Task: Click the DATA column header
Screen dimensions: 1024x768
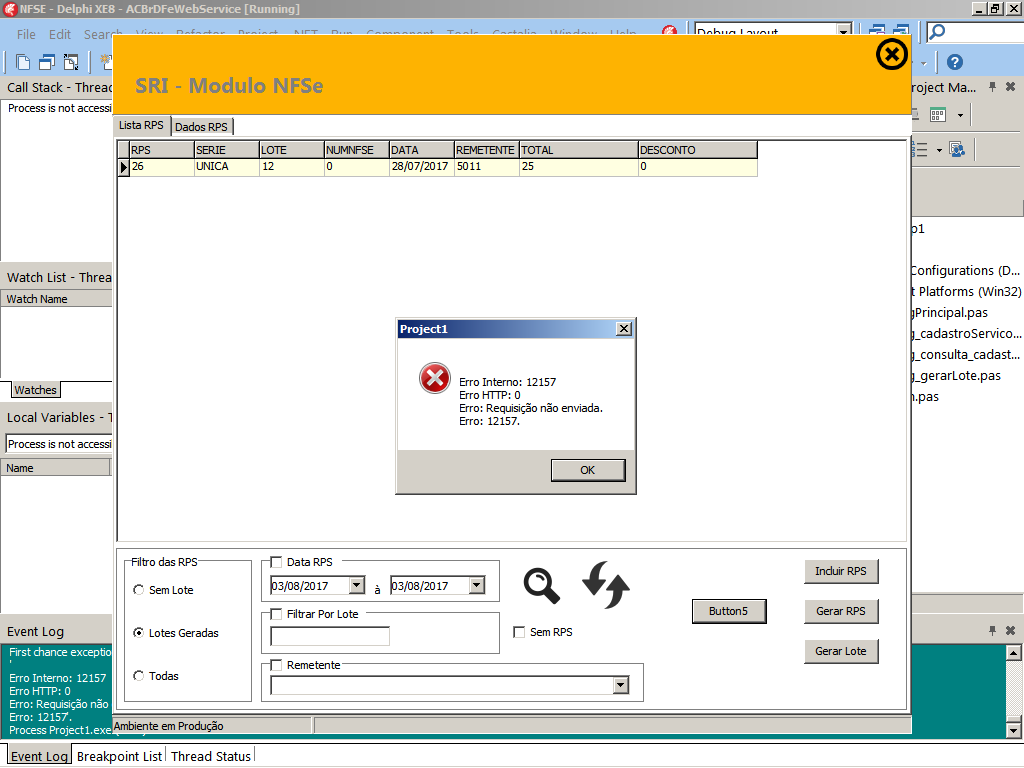Action: pos(421,150)
